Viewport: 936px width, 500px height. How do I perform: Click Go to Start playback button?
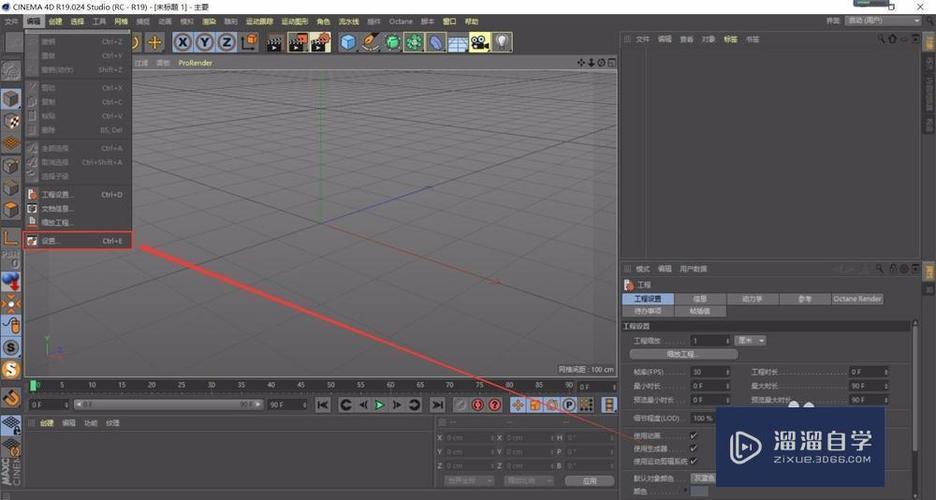(x=322, y=405)
